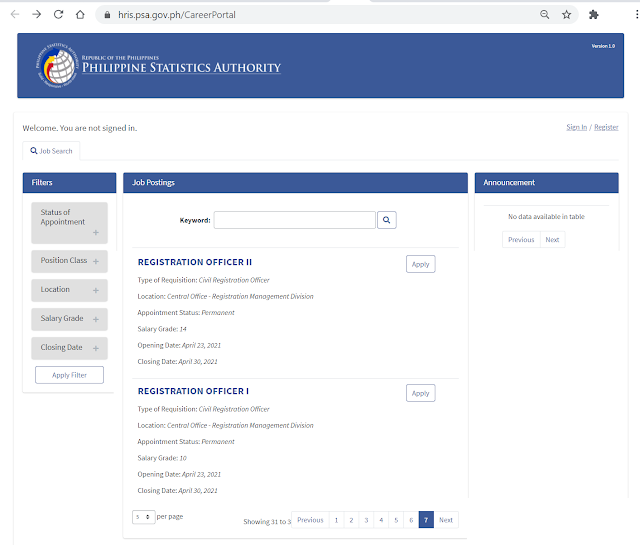Open the Registration Officer II posting title

tap(195, 262)
